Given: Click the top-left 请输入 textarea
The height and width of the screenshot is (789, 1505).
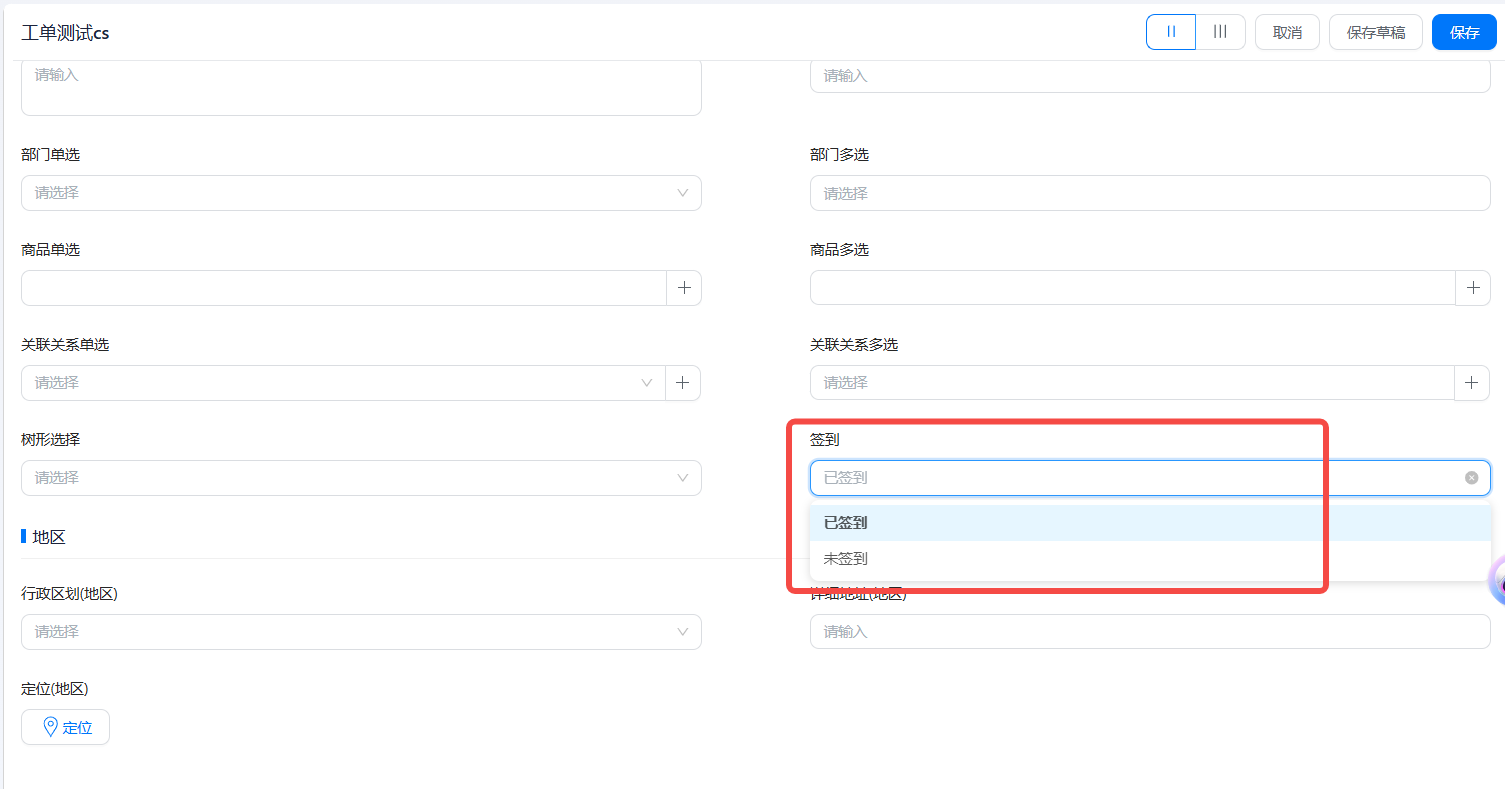Looking at the screenshot, I should pyautogui.click(x=361, y=88).
